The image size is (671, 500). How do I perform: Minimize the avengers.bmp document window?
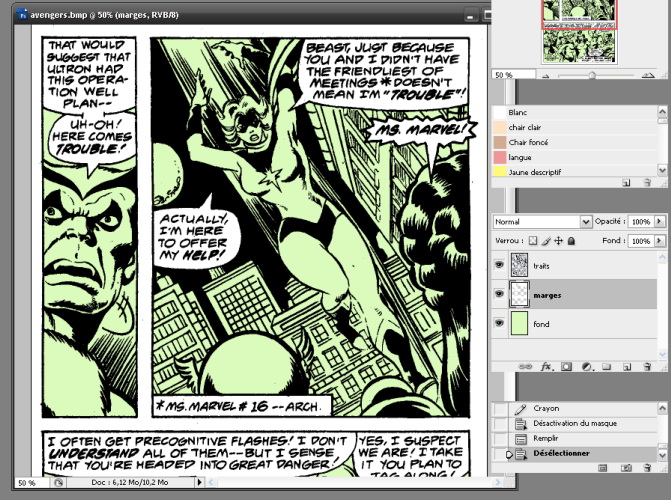[x=470, y=15]
